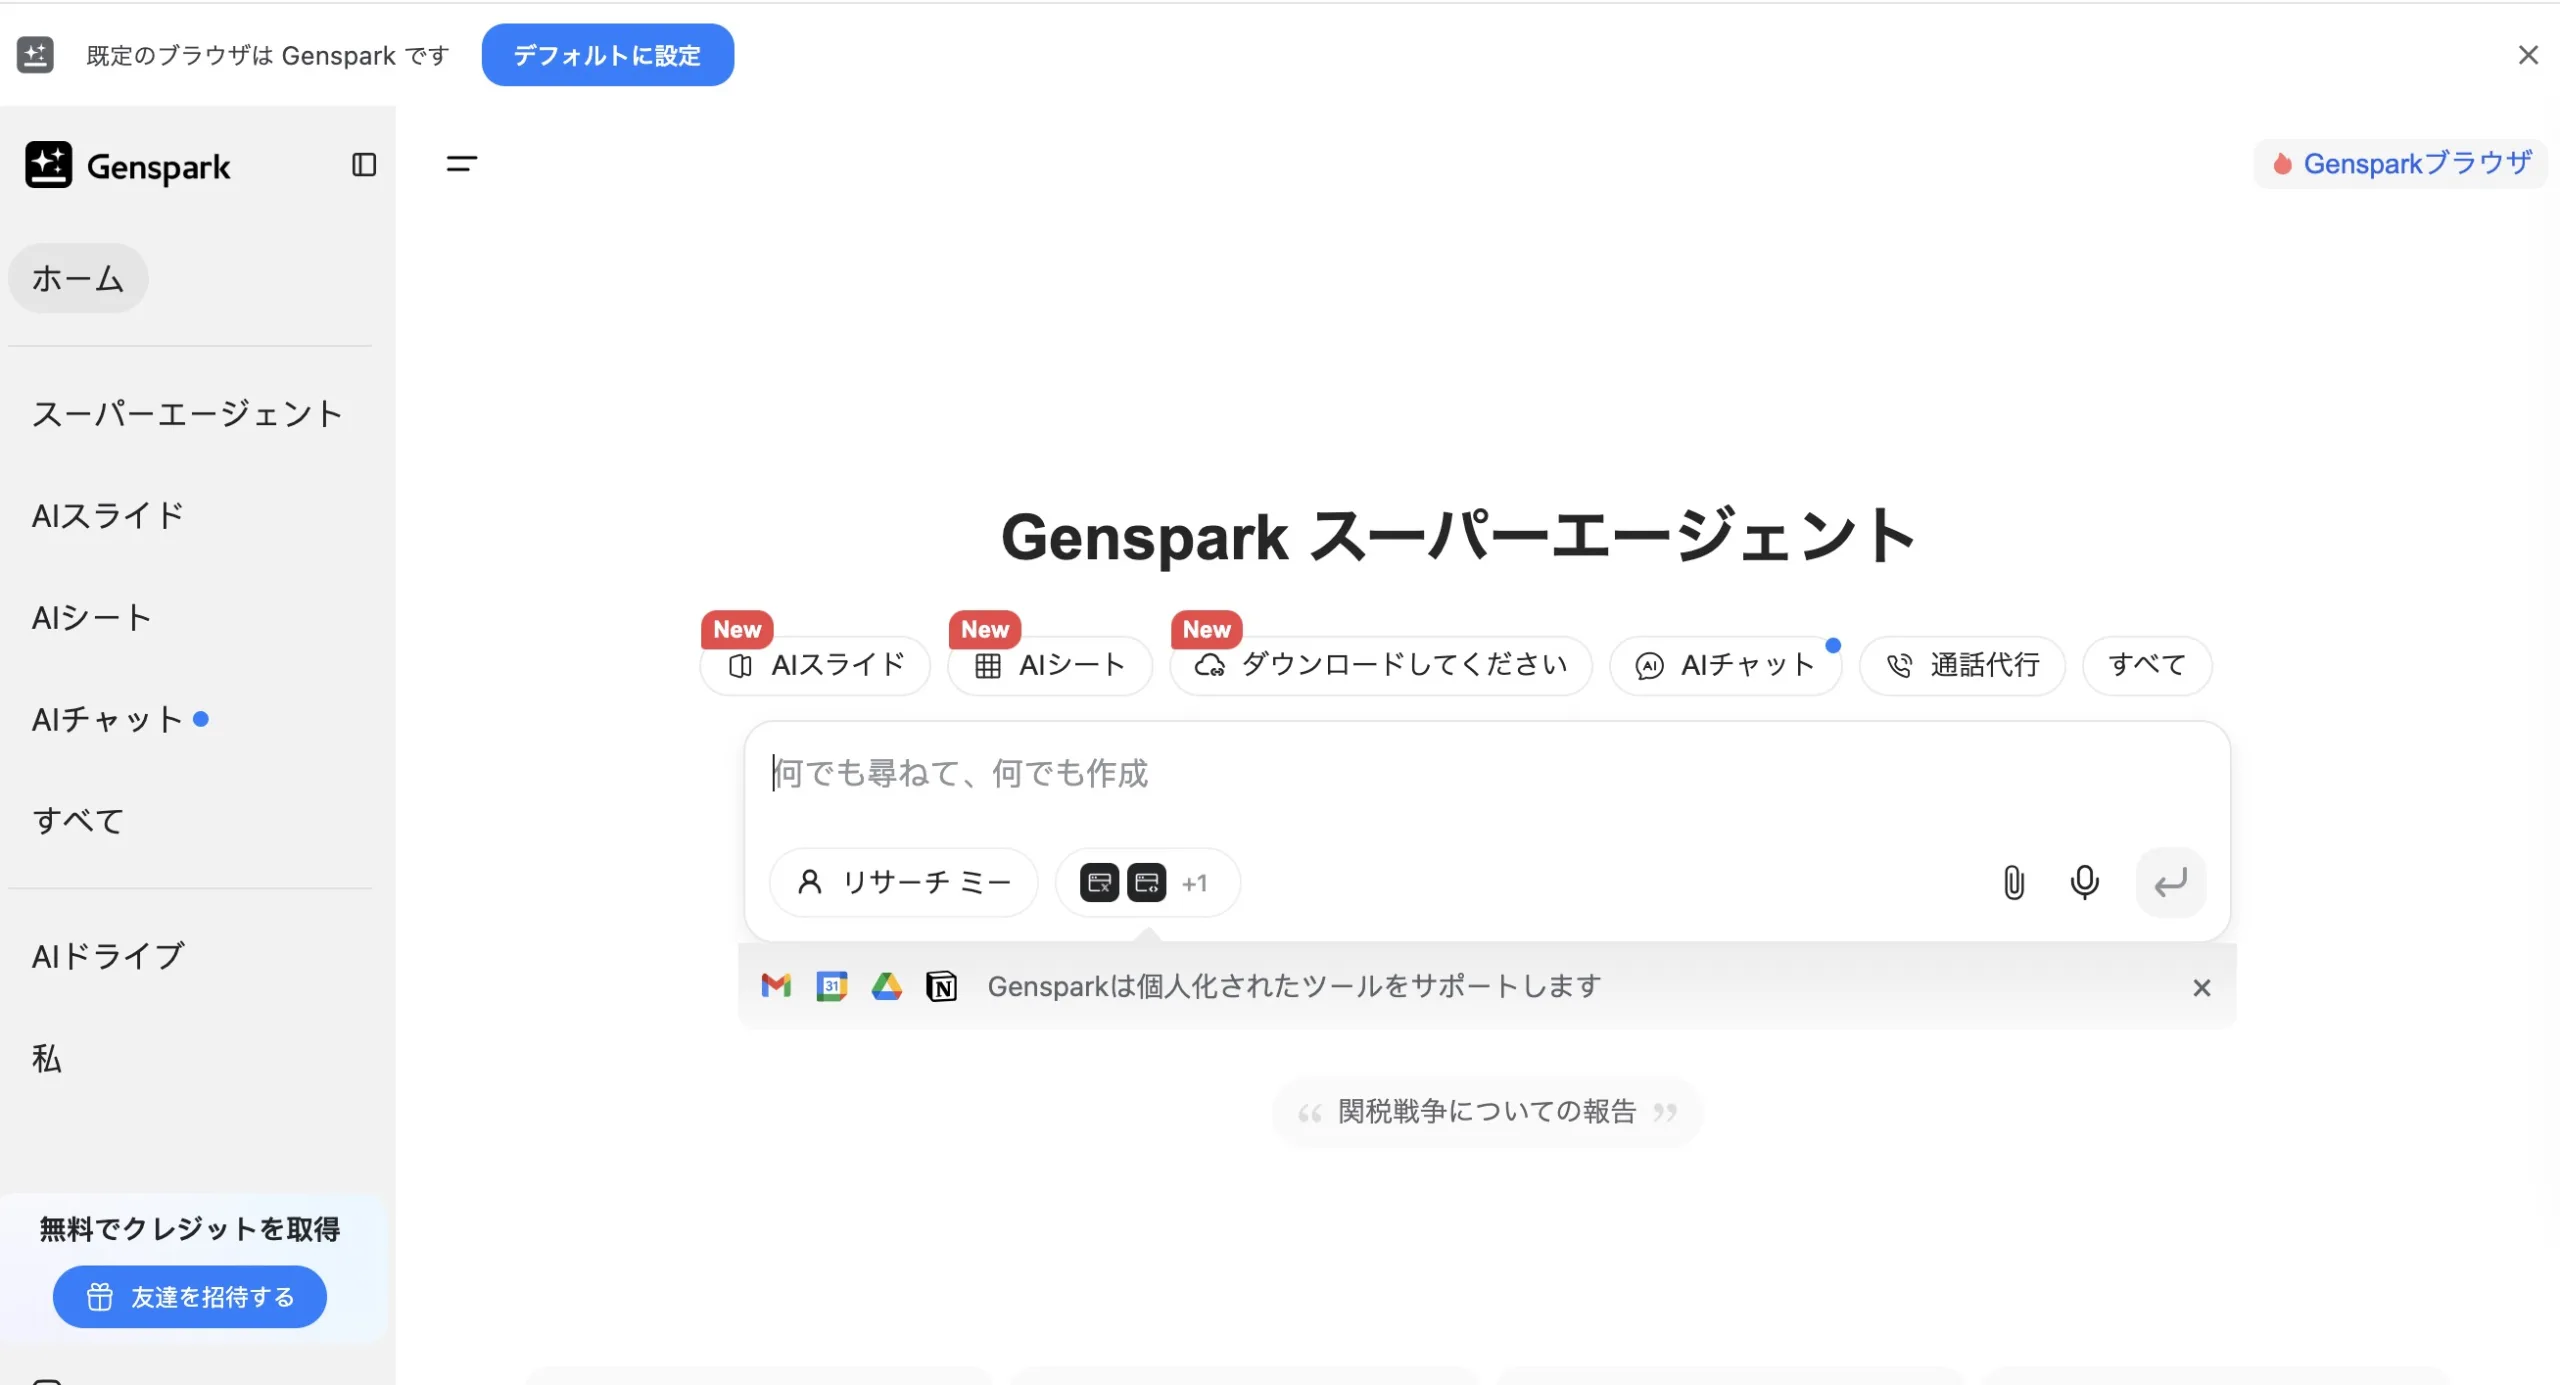Screen dimensions: 2560x1385
Task: Submit prompt with enter arrow button
Action: (2171, 882)
